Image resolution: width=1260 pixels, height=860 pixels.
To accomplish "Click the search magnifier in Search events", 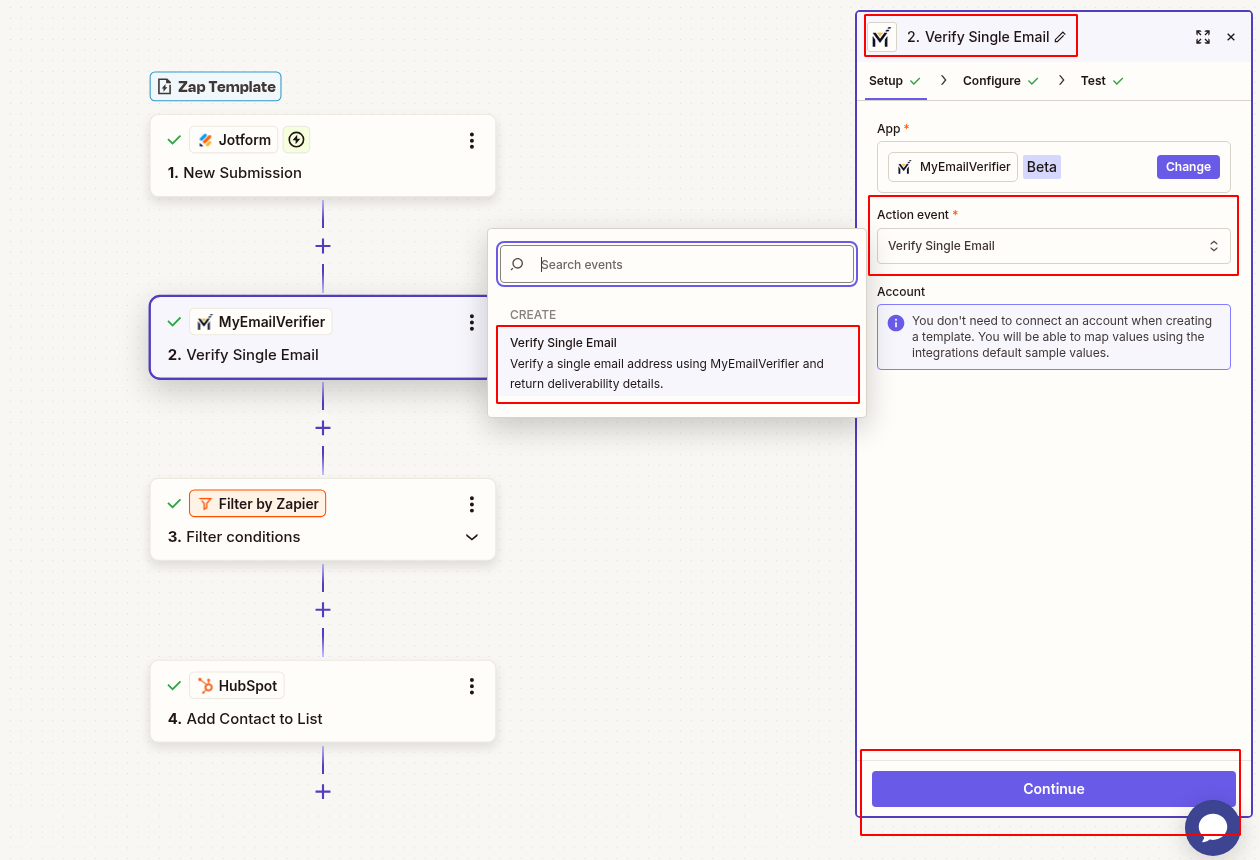I will 516,264.
